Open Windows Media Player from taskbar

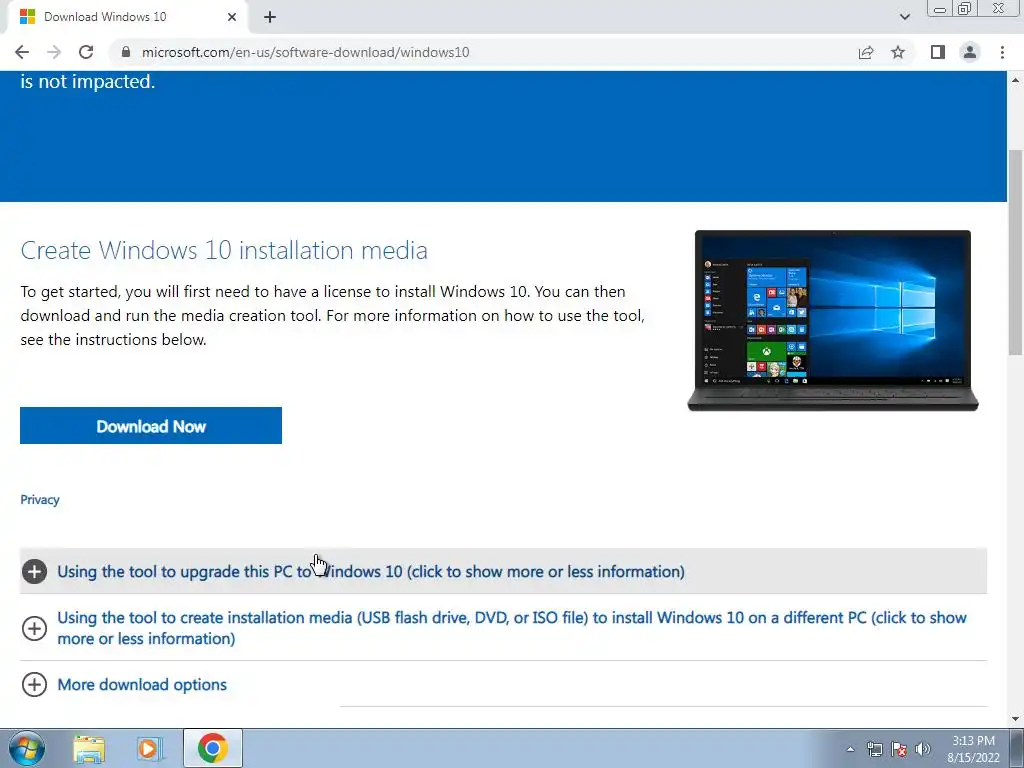[x=150, y=748]
